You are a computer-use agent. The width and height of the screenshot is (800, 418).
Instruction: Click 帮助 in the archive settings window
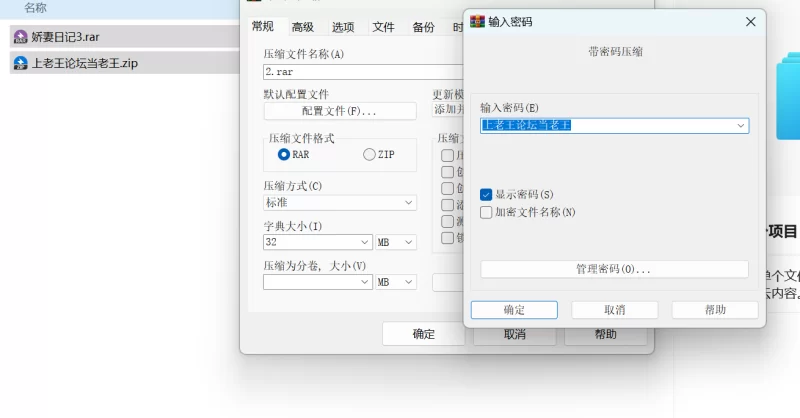click(x=606, y=334)
